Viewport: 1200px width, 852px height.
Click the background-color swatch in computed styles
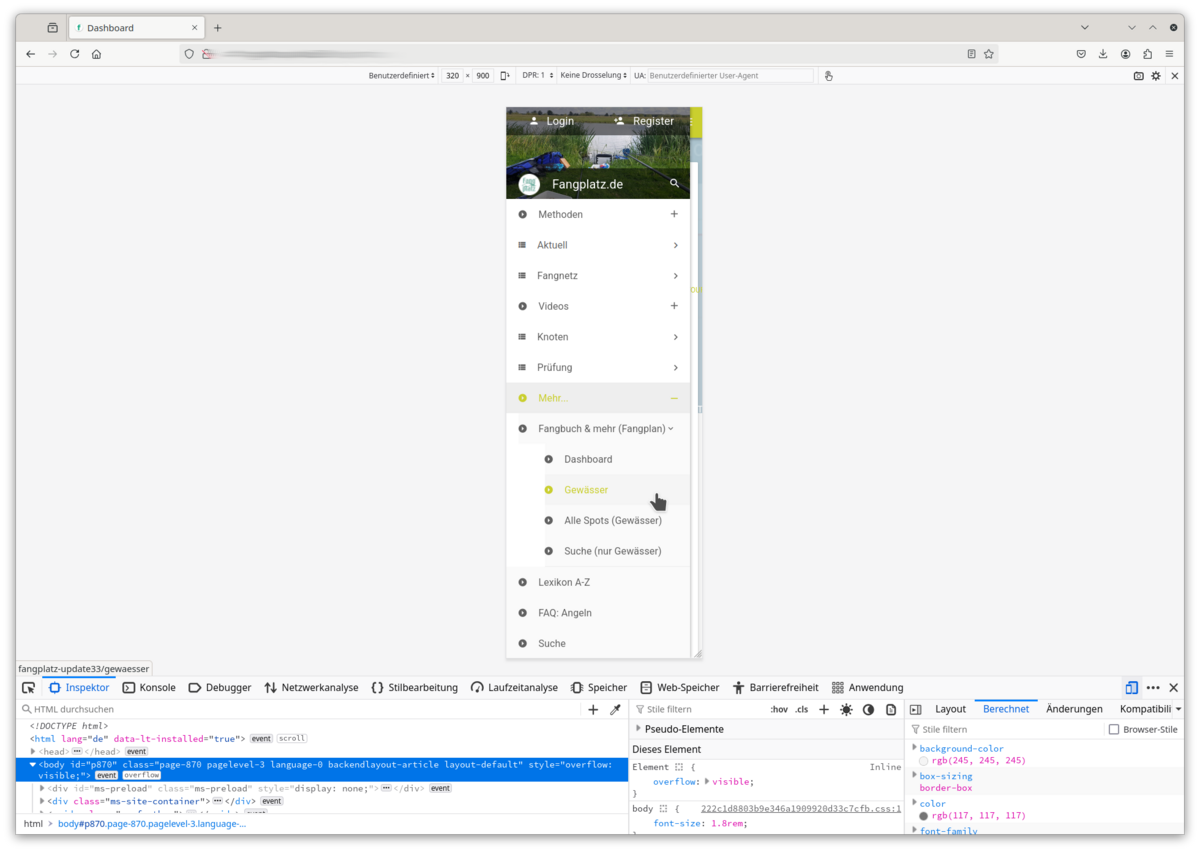[924, 761]
